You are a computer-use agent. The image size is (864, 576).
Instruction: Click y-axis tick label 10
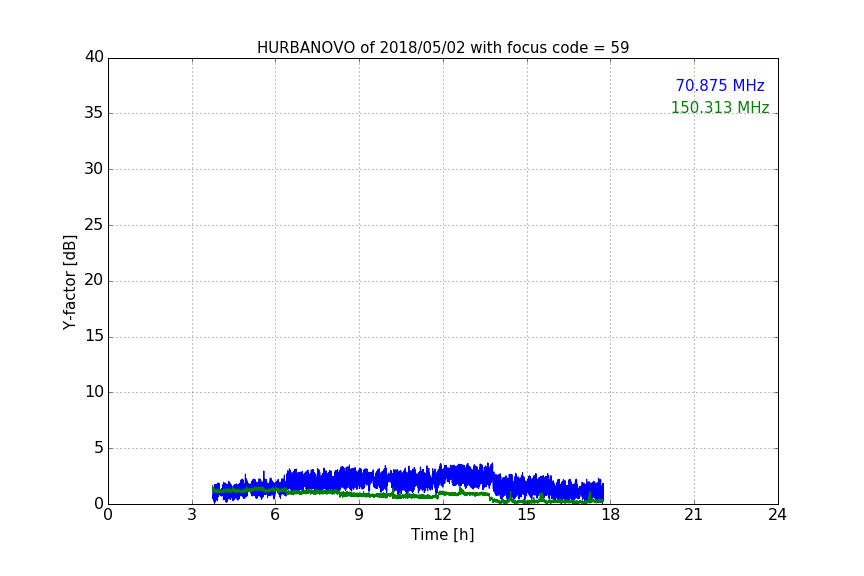[x=94, y=392]
